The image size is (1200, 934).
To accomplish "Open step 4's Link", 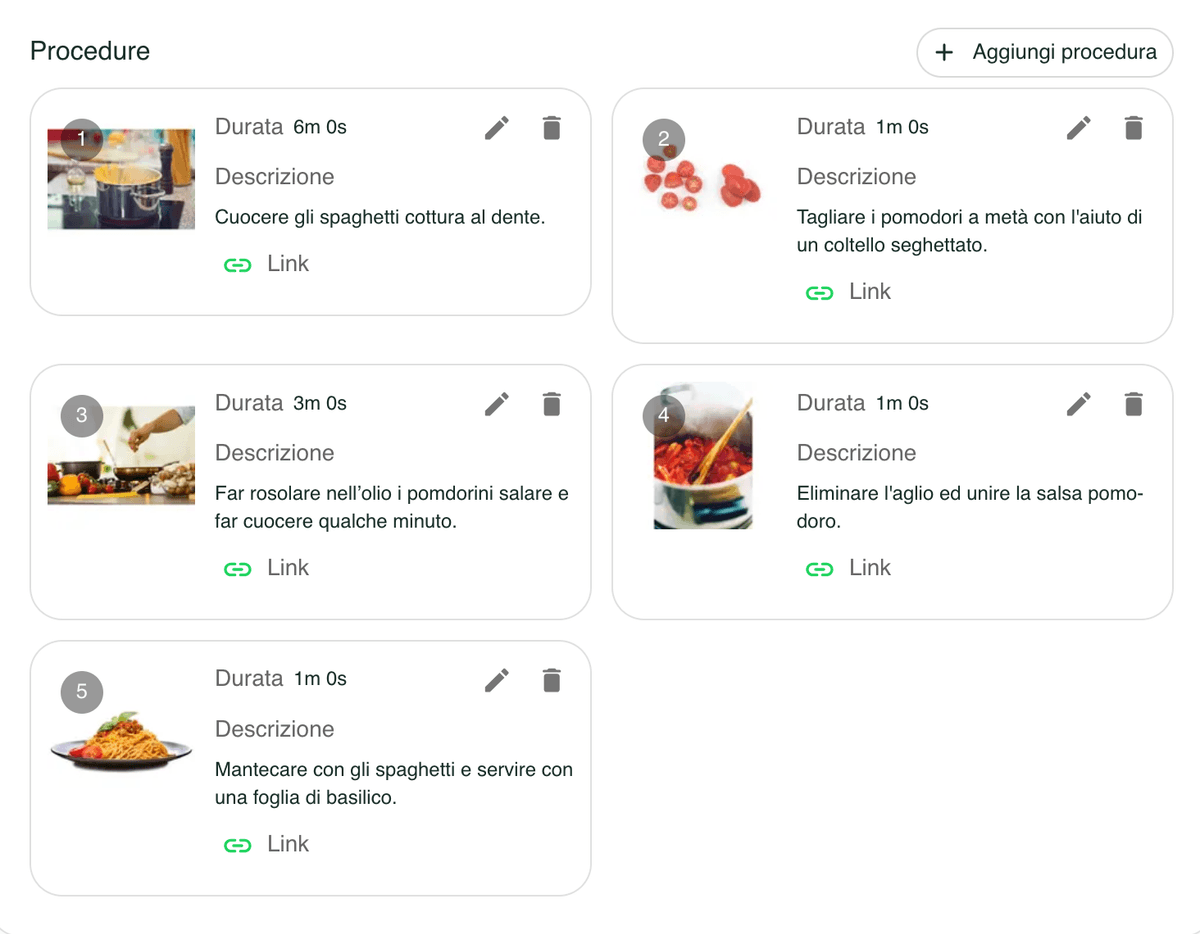I will tap(849, 568).
